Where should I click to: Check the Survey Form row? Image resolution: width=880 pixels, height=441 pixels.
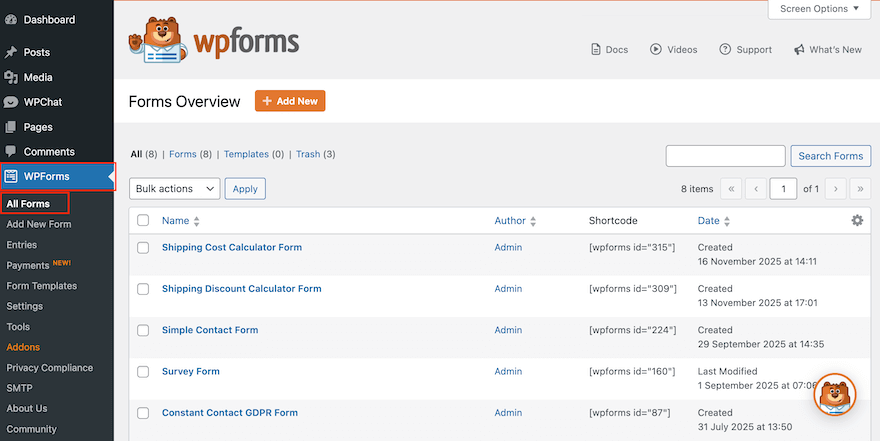pyautogui.click(x=143, y=371)
